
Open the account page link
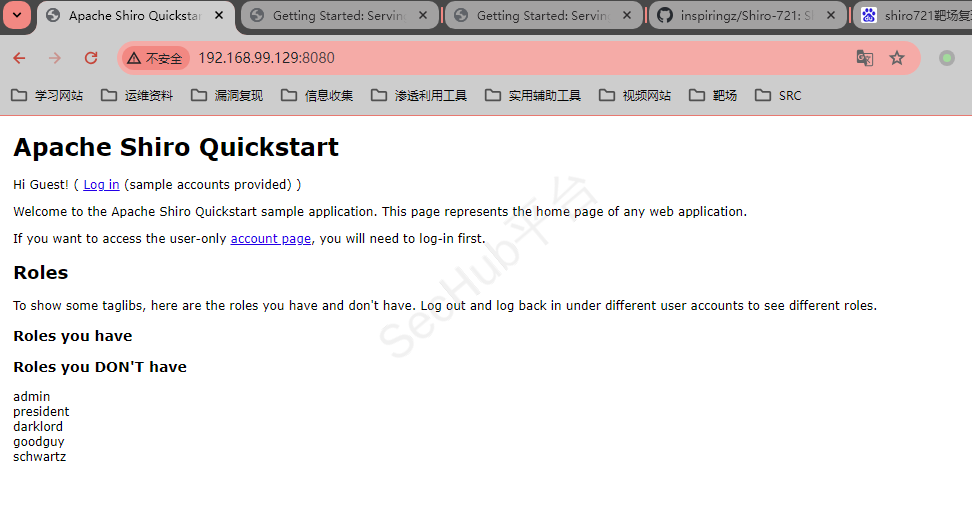tap(270, 238)
